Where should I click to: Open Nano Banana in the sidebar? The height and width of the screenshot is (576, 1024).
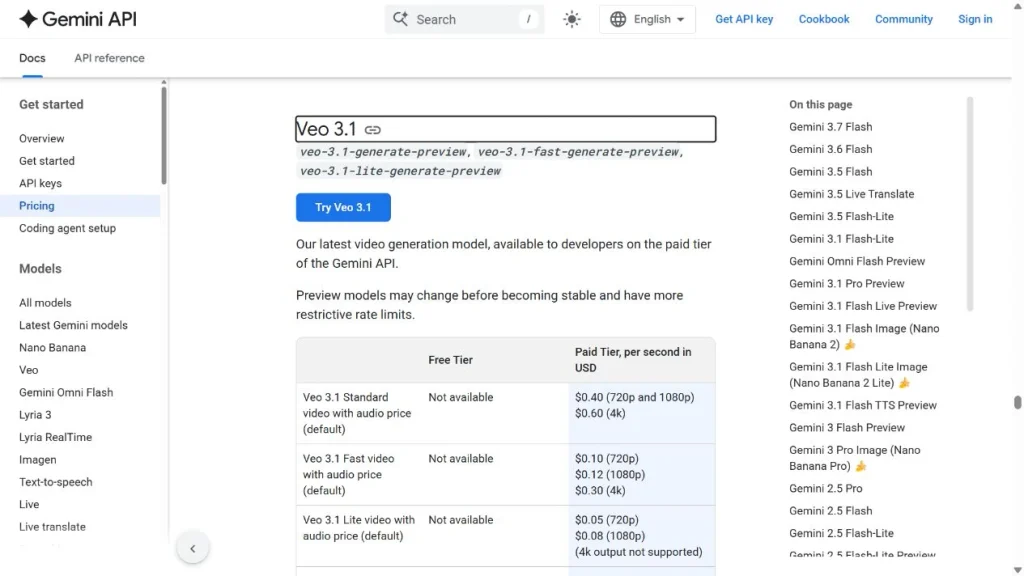(x=52, y=347)
